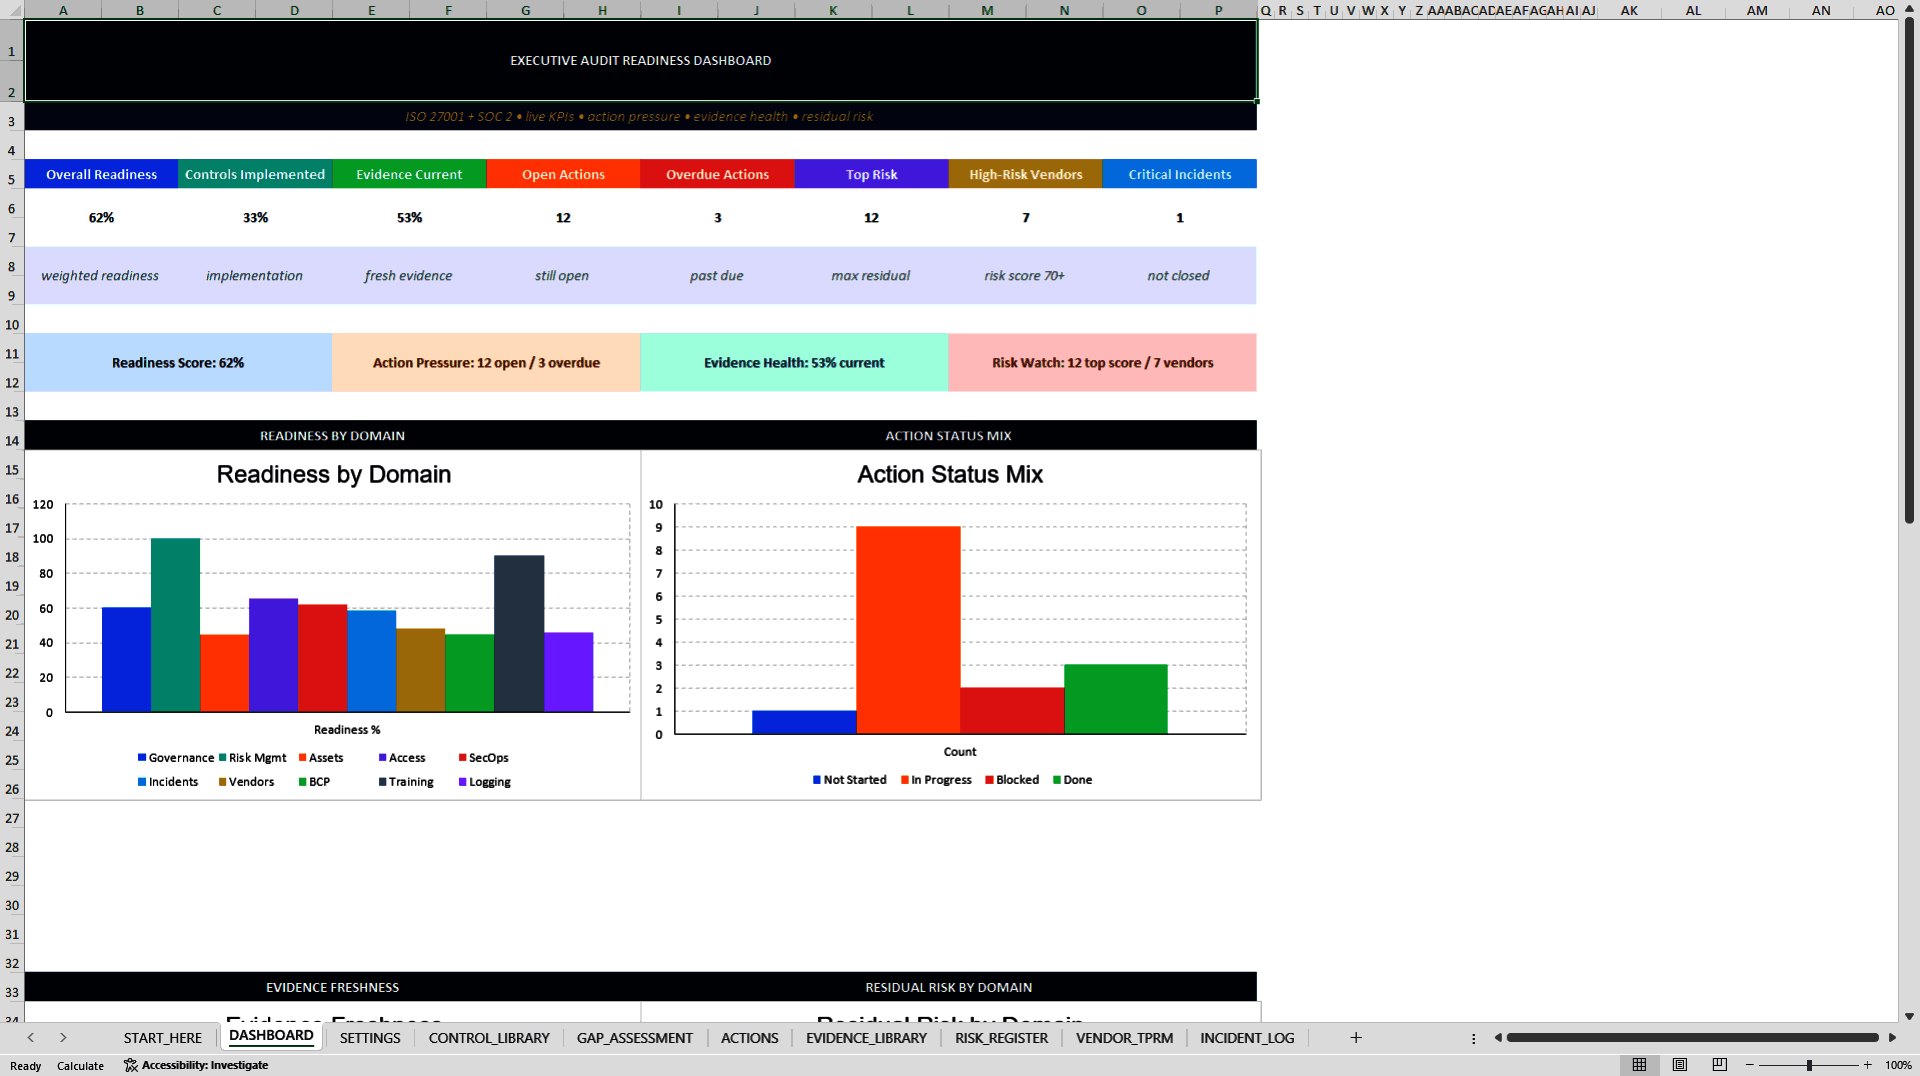Add a new sheet with plus icon
This screenshot has width=1920, height=1076.
click(x=1356, y=1038)
